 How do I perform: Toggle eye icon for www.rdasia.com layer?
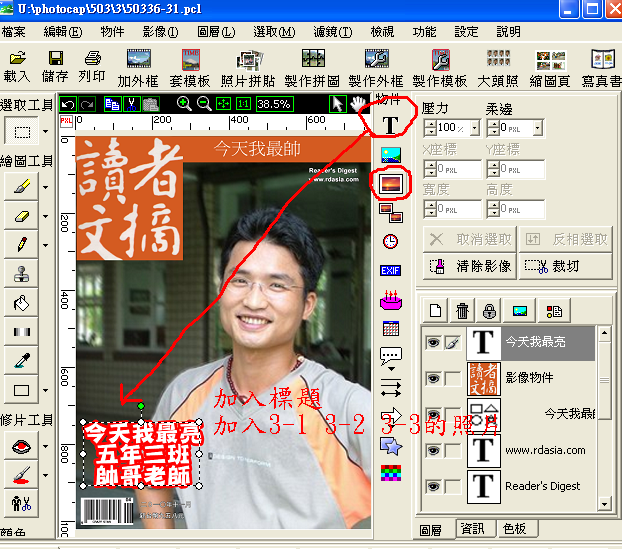coord(433,450)
